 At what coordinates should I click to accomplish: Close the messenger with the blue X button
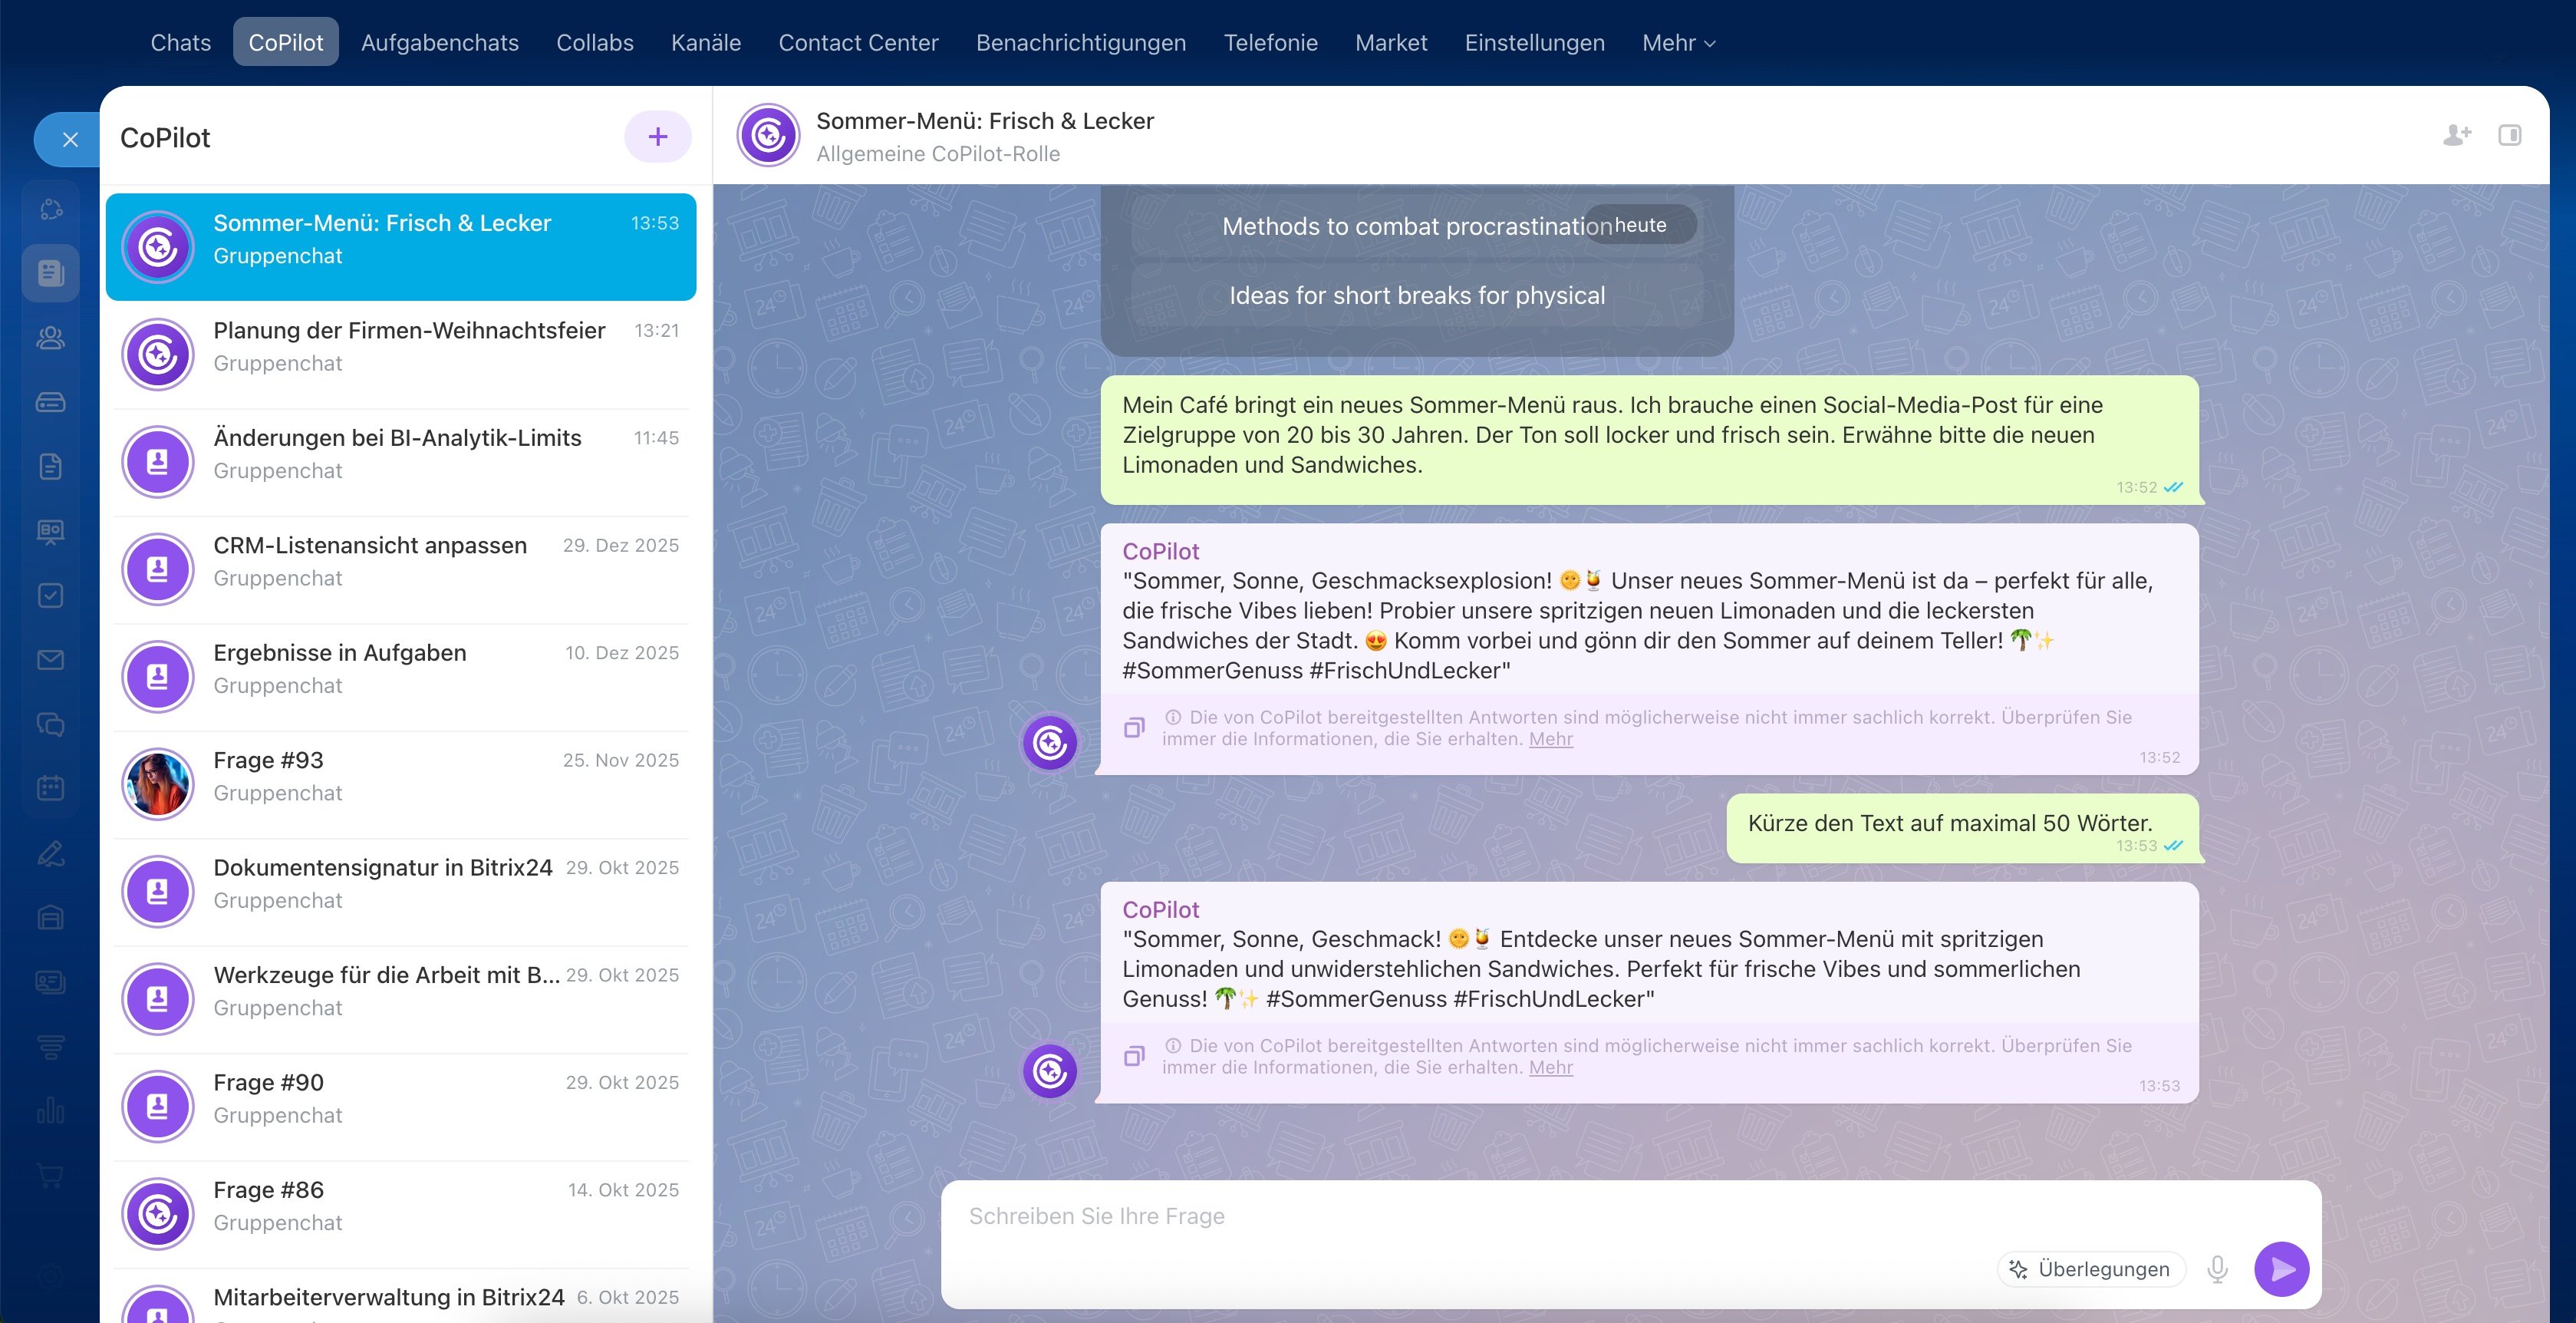click(70, 139)
